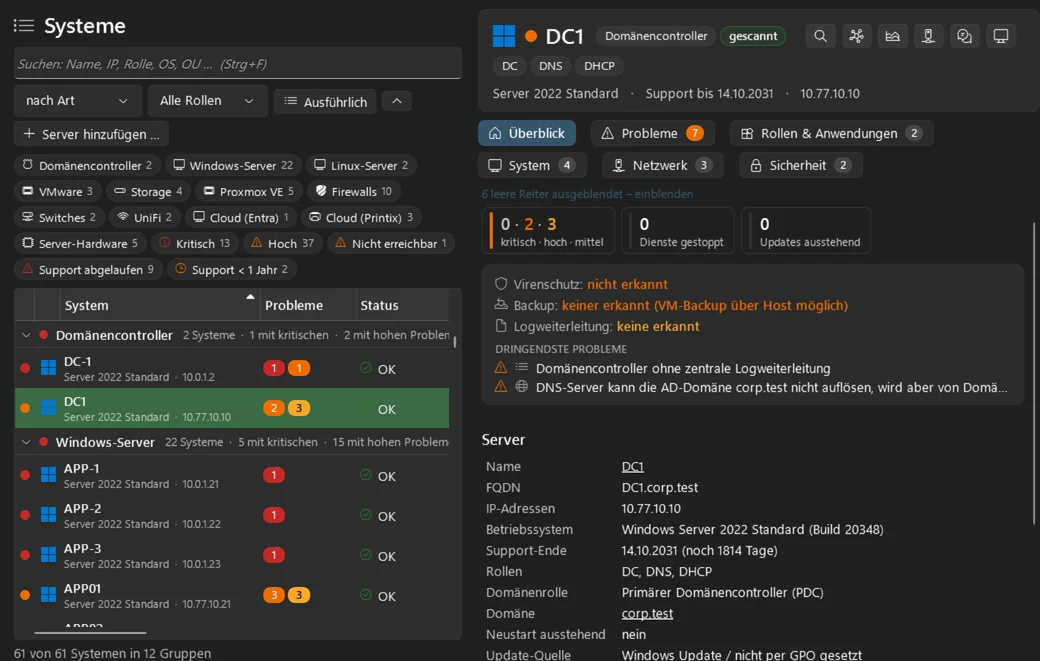
Task: Click the orange status dot beside DC1 title
Action: [531, 36]
